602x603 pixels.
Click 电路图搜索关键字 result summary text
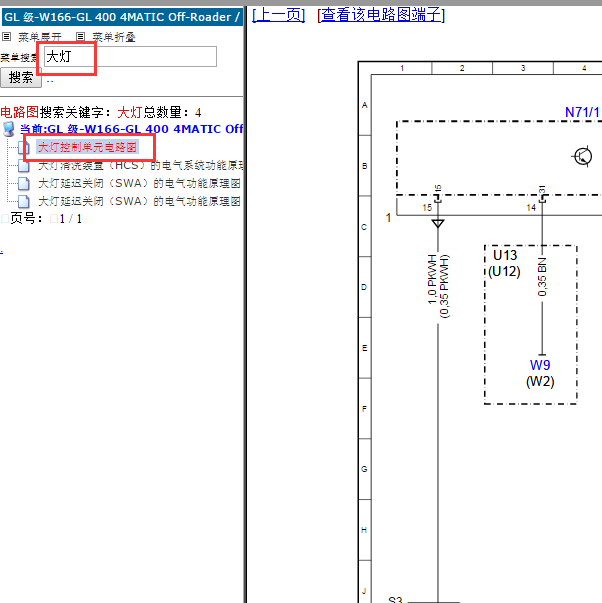click(101, 112)
